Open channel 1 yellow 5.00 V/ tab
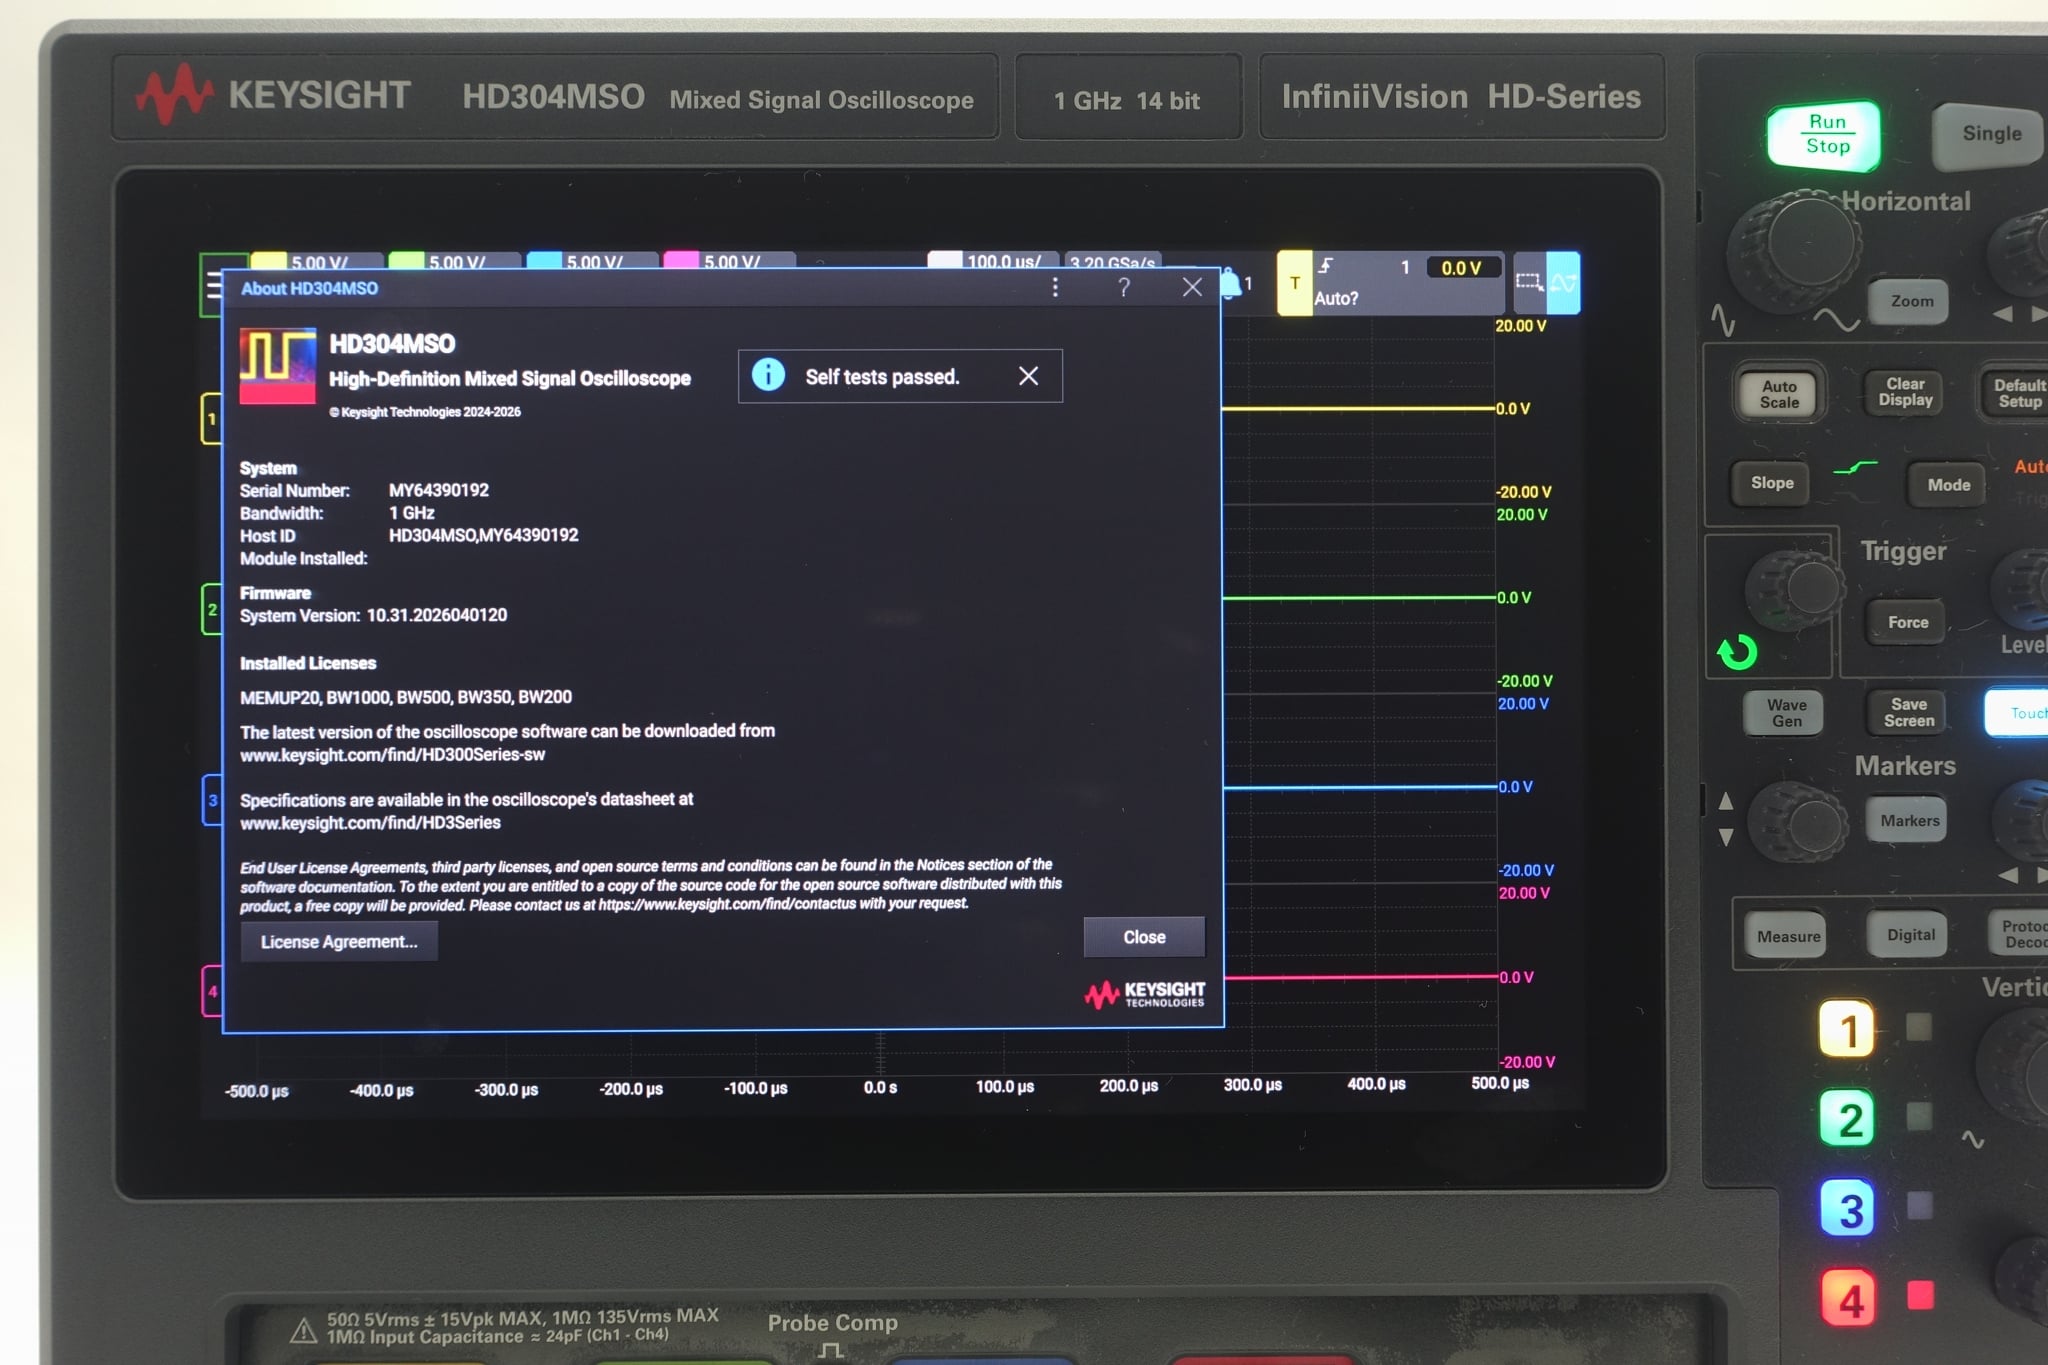2048x1365 pixels. point(316,262)
